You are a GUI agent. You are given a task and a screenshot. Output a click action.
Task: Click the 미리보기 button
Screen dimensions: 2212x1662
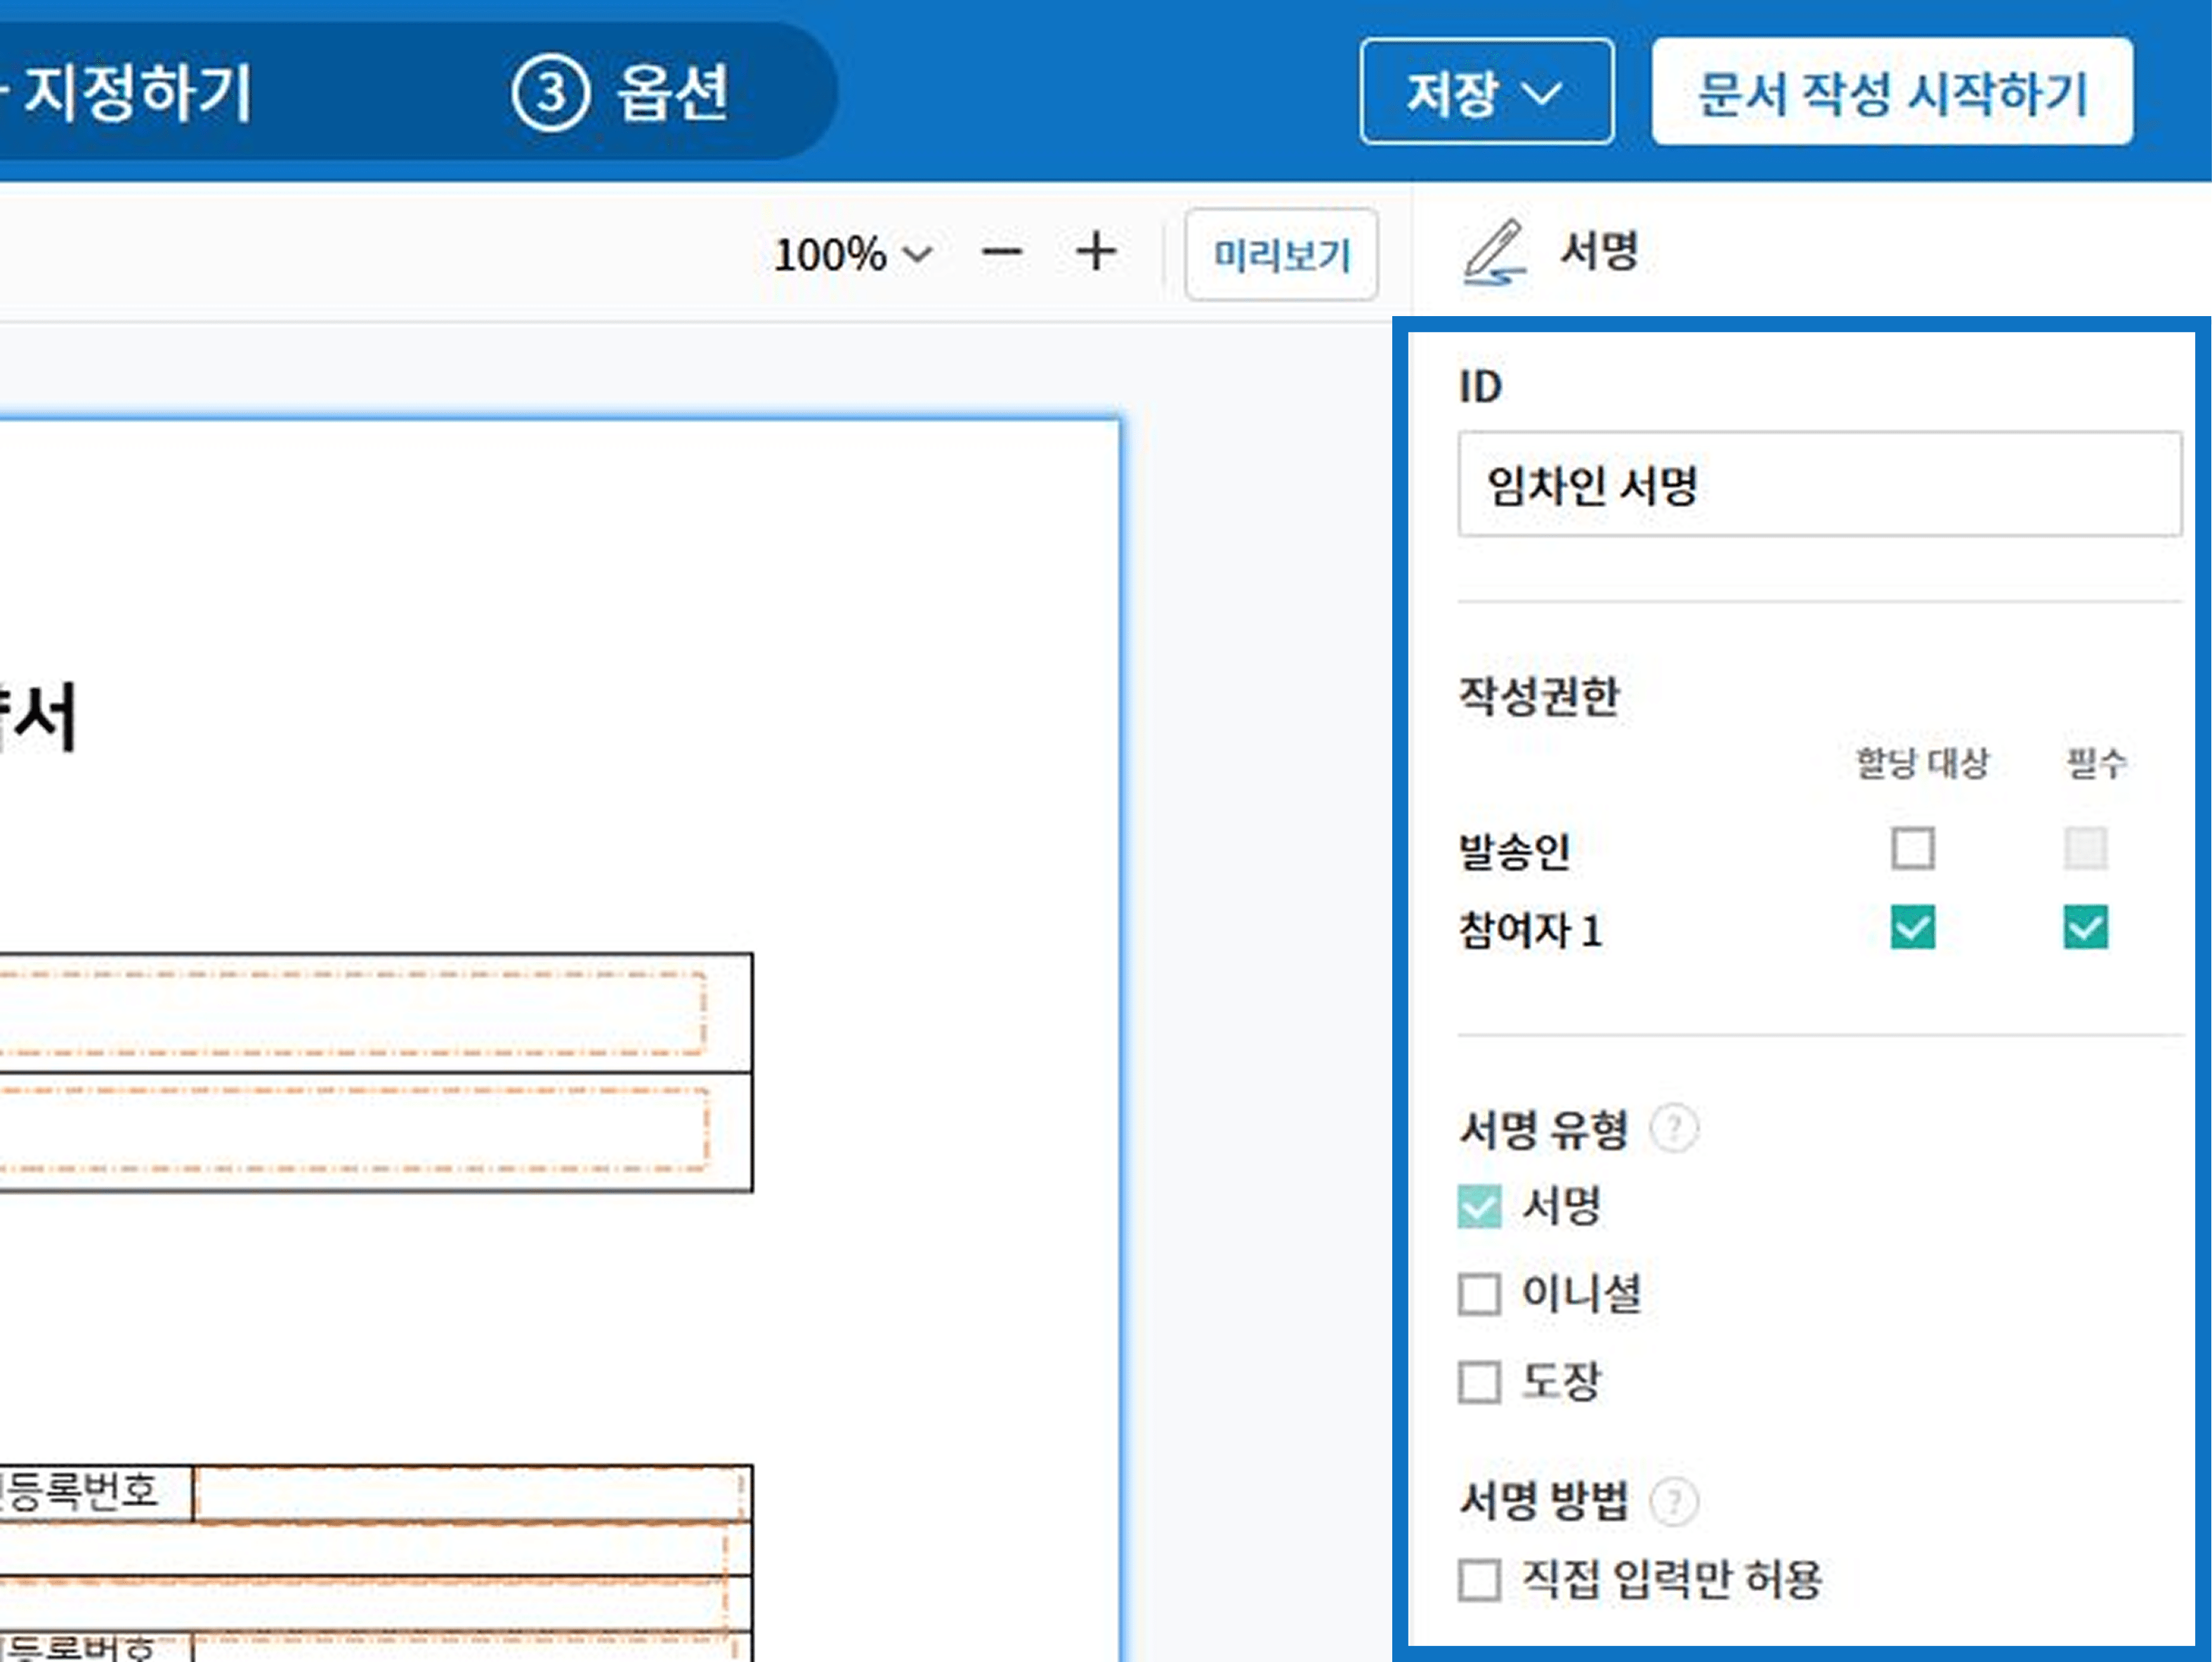[x=1281, y=255]
